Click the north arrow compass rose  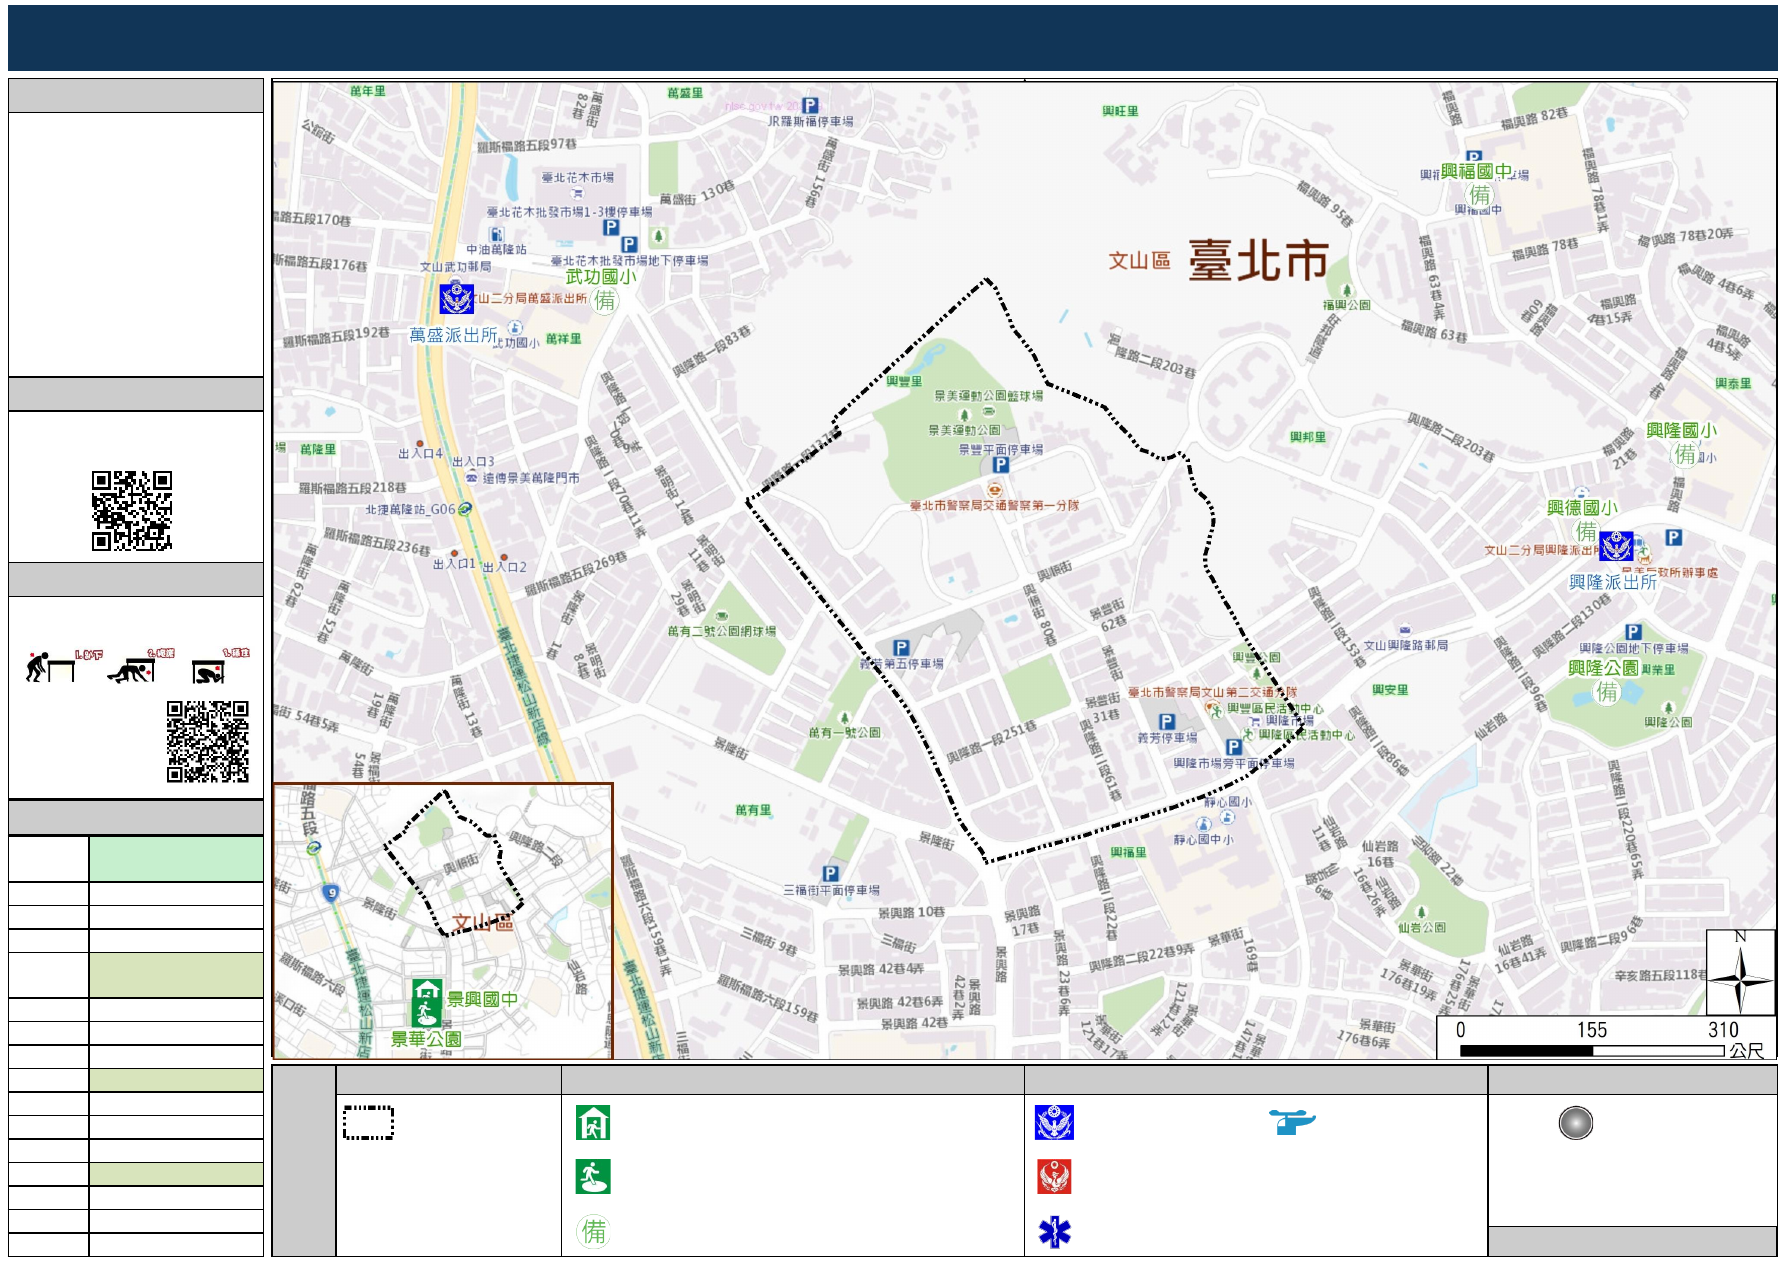coord(1740,972)
